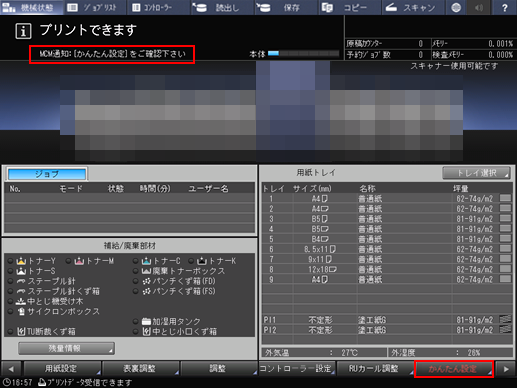Select the 読出し tab
The height and width of the screenshot is (388, 517).
tap(223, 7)
